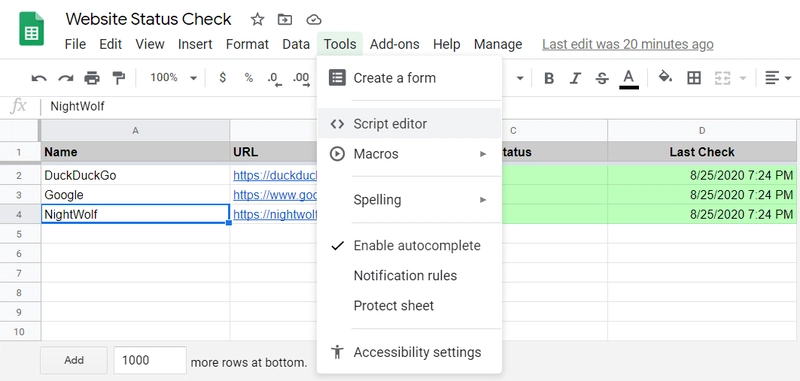Viewport: 800px width, 381px height.
Task: Redo the last action
Action: pyautogui.click(x=65, y=78)
